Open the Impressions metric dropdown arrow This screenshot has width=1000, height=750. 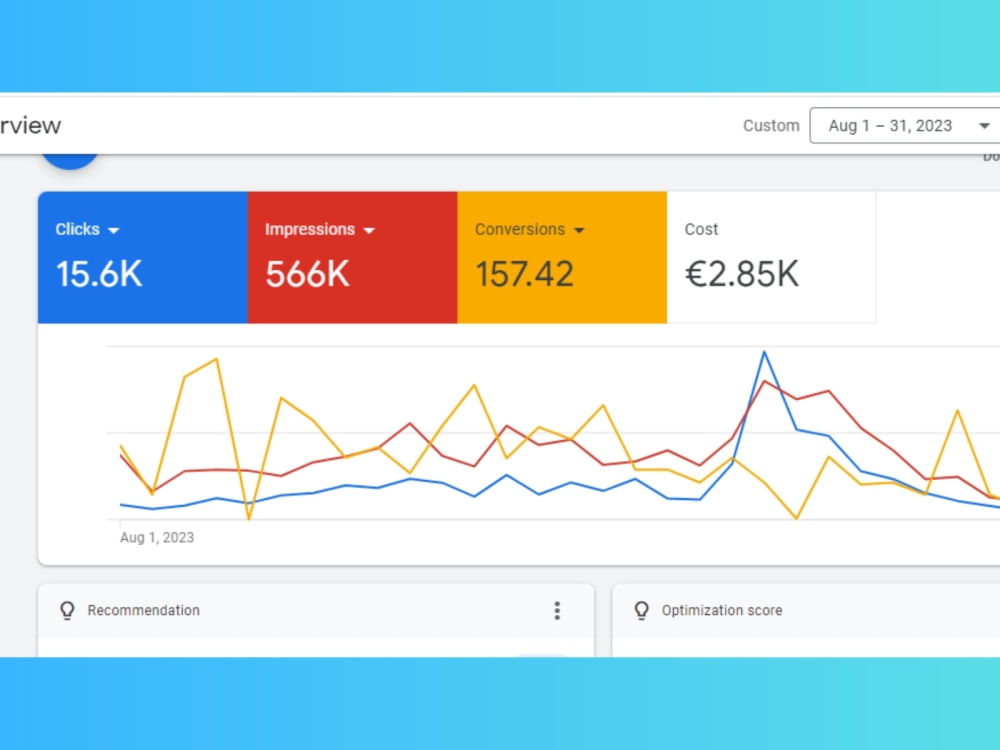pos(369,230)
